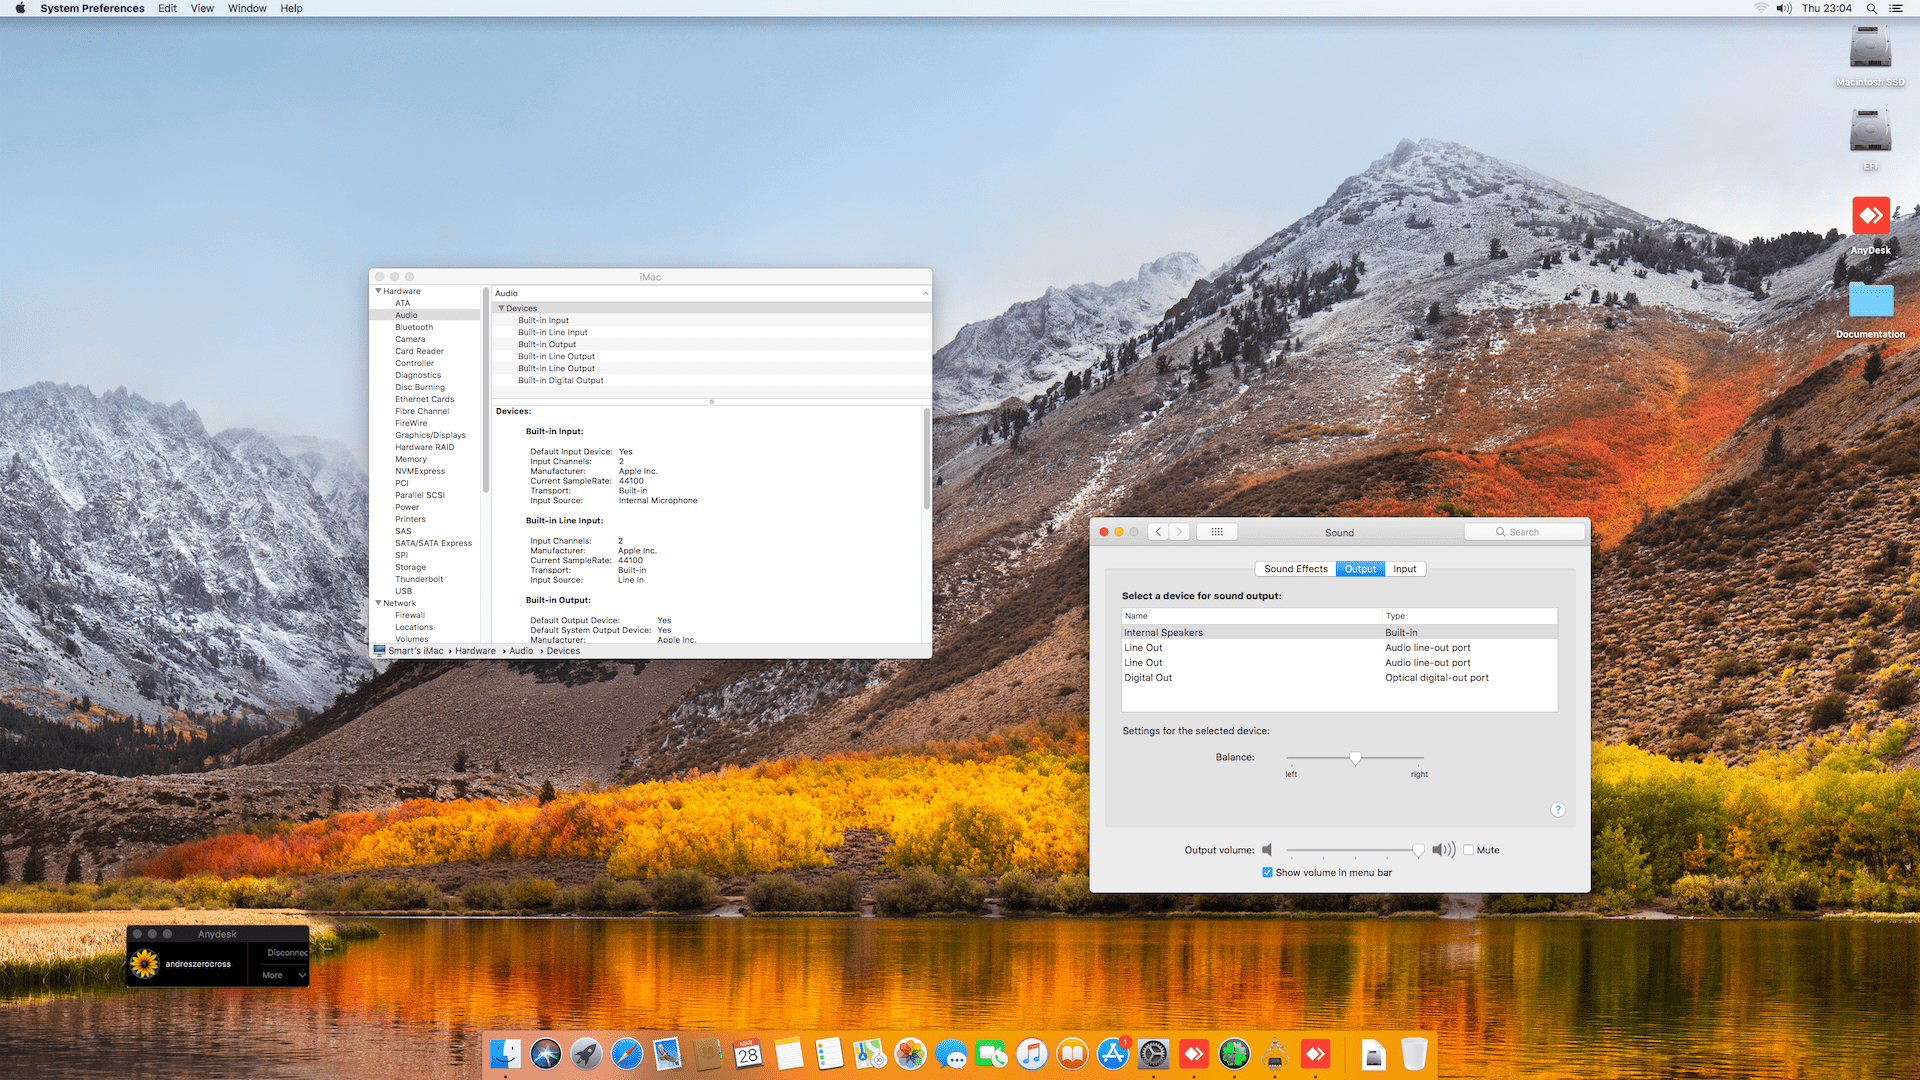Open the Help menu
Screen dimensions: 1920x1080
tap(291, 8)
